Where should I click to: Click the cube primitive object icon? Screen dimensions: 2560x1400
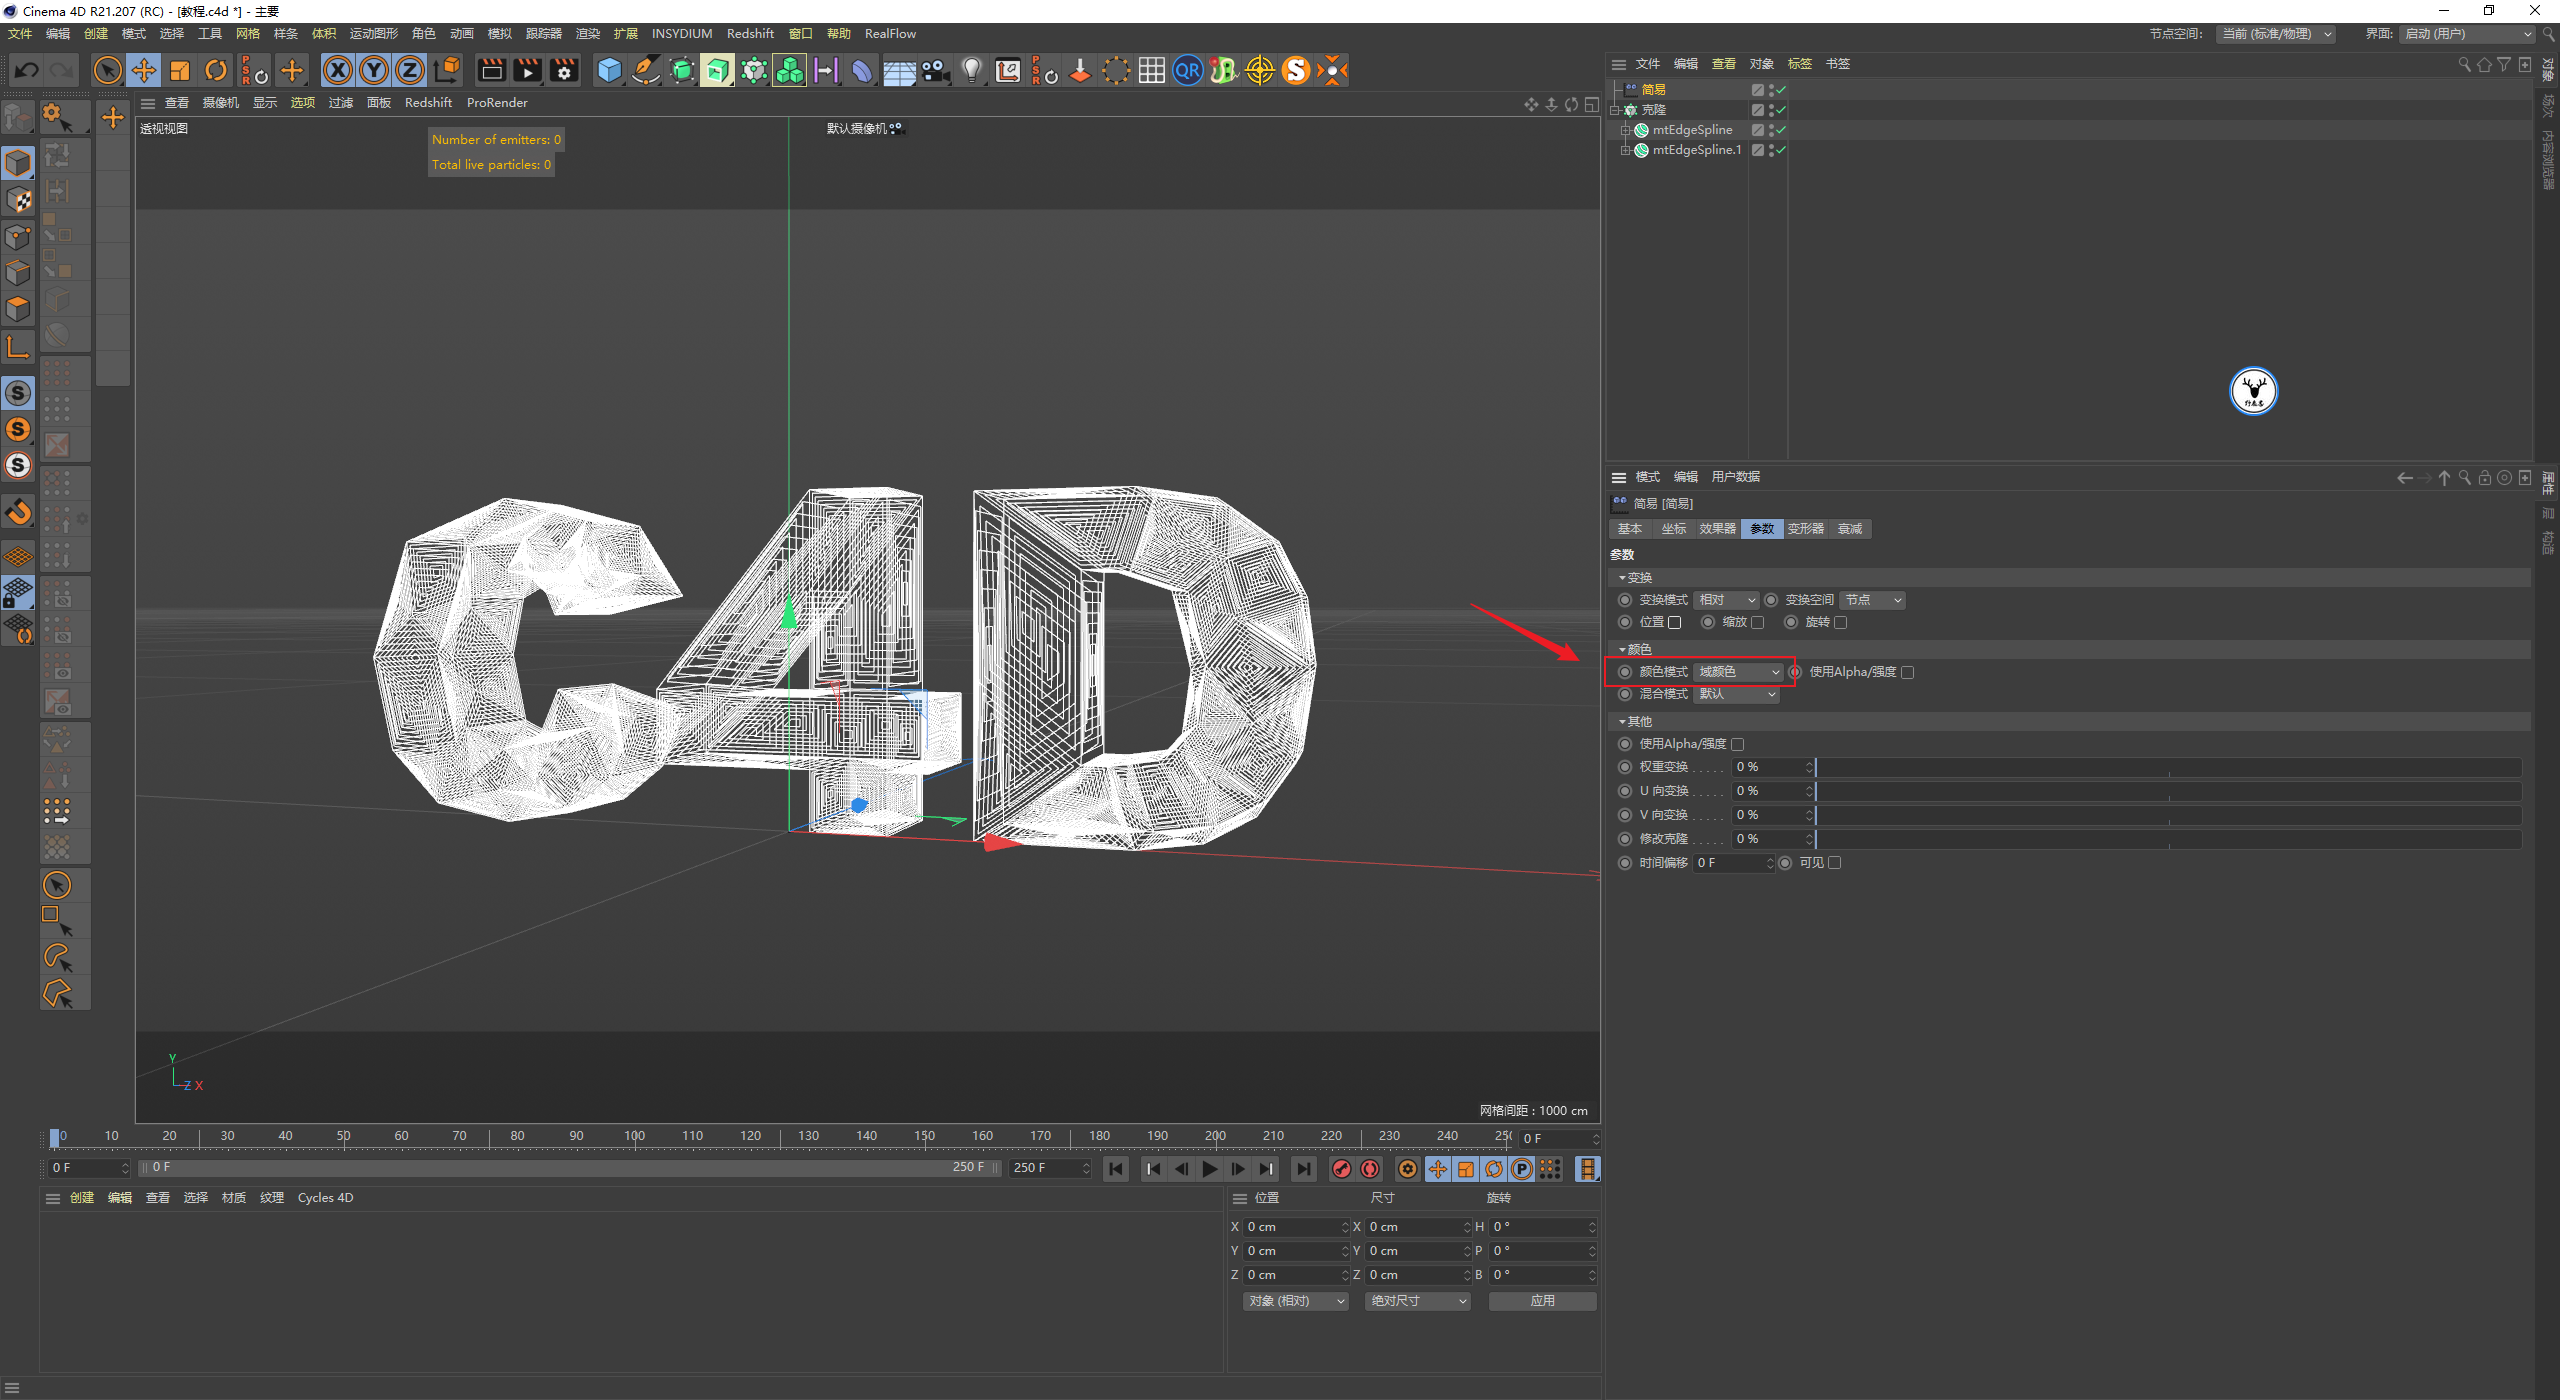click(609, 70)
